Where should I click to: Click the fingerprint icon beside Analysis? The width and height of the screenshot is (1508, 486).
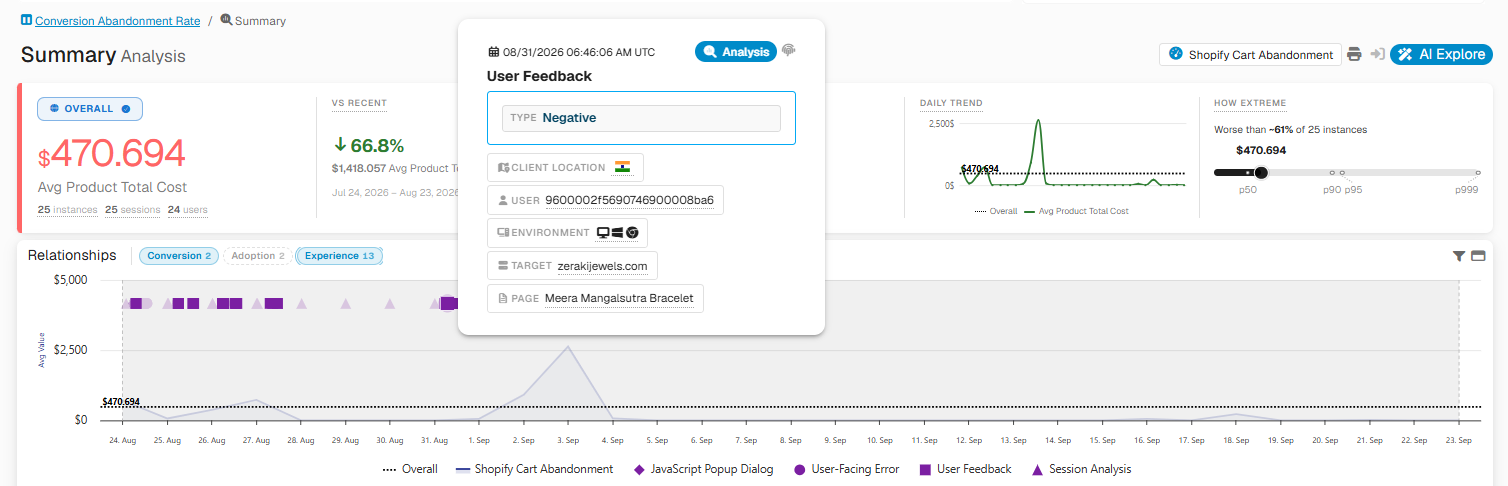coord(789,51)
